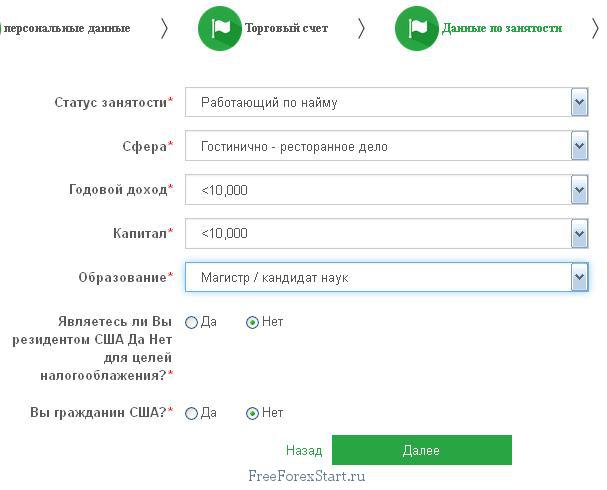Open the Годовой доход dropdown arrow
The height and width of the screenshot is (490, 607).
pyautogui.click(x=579, y=189)
